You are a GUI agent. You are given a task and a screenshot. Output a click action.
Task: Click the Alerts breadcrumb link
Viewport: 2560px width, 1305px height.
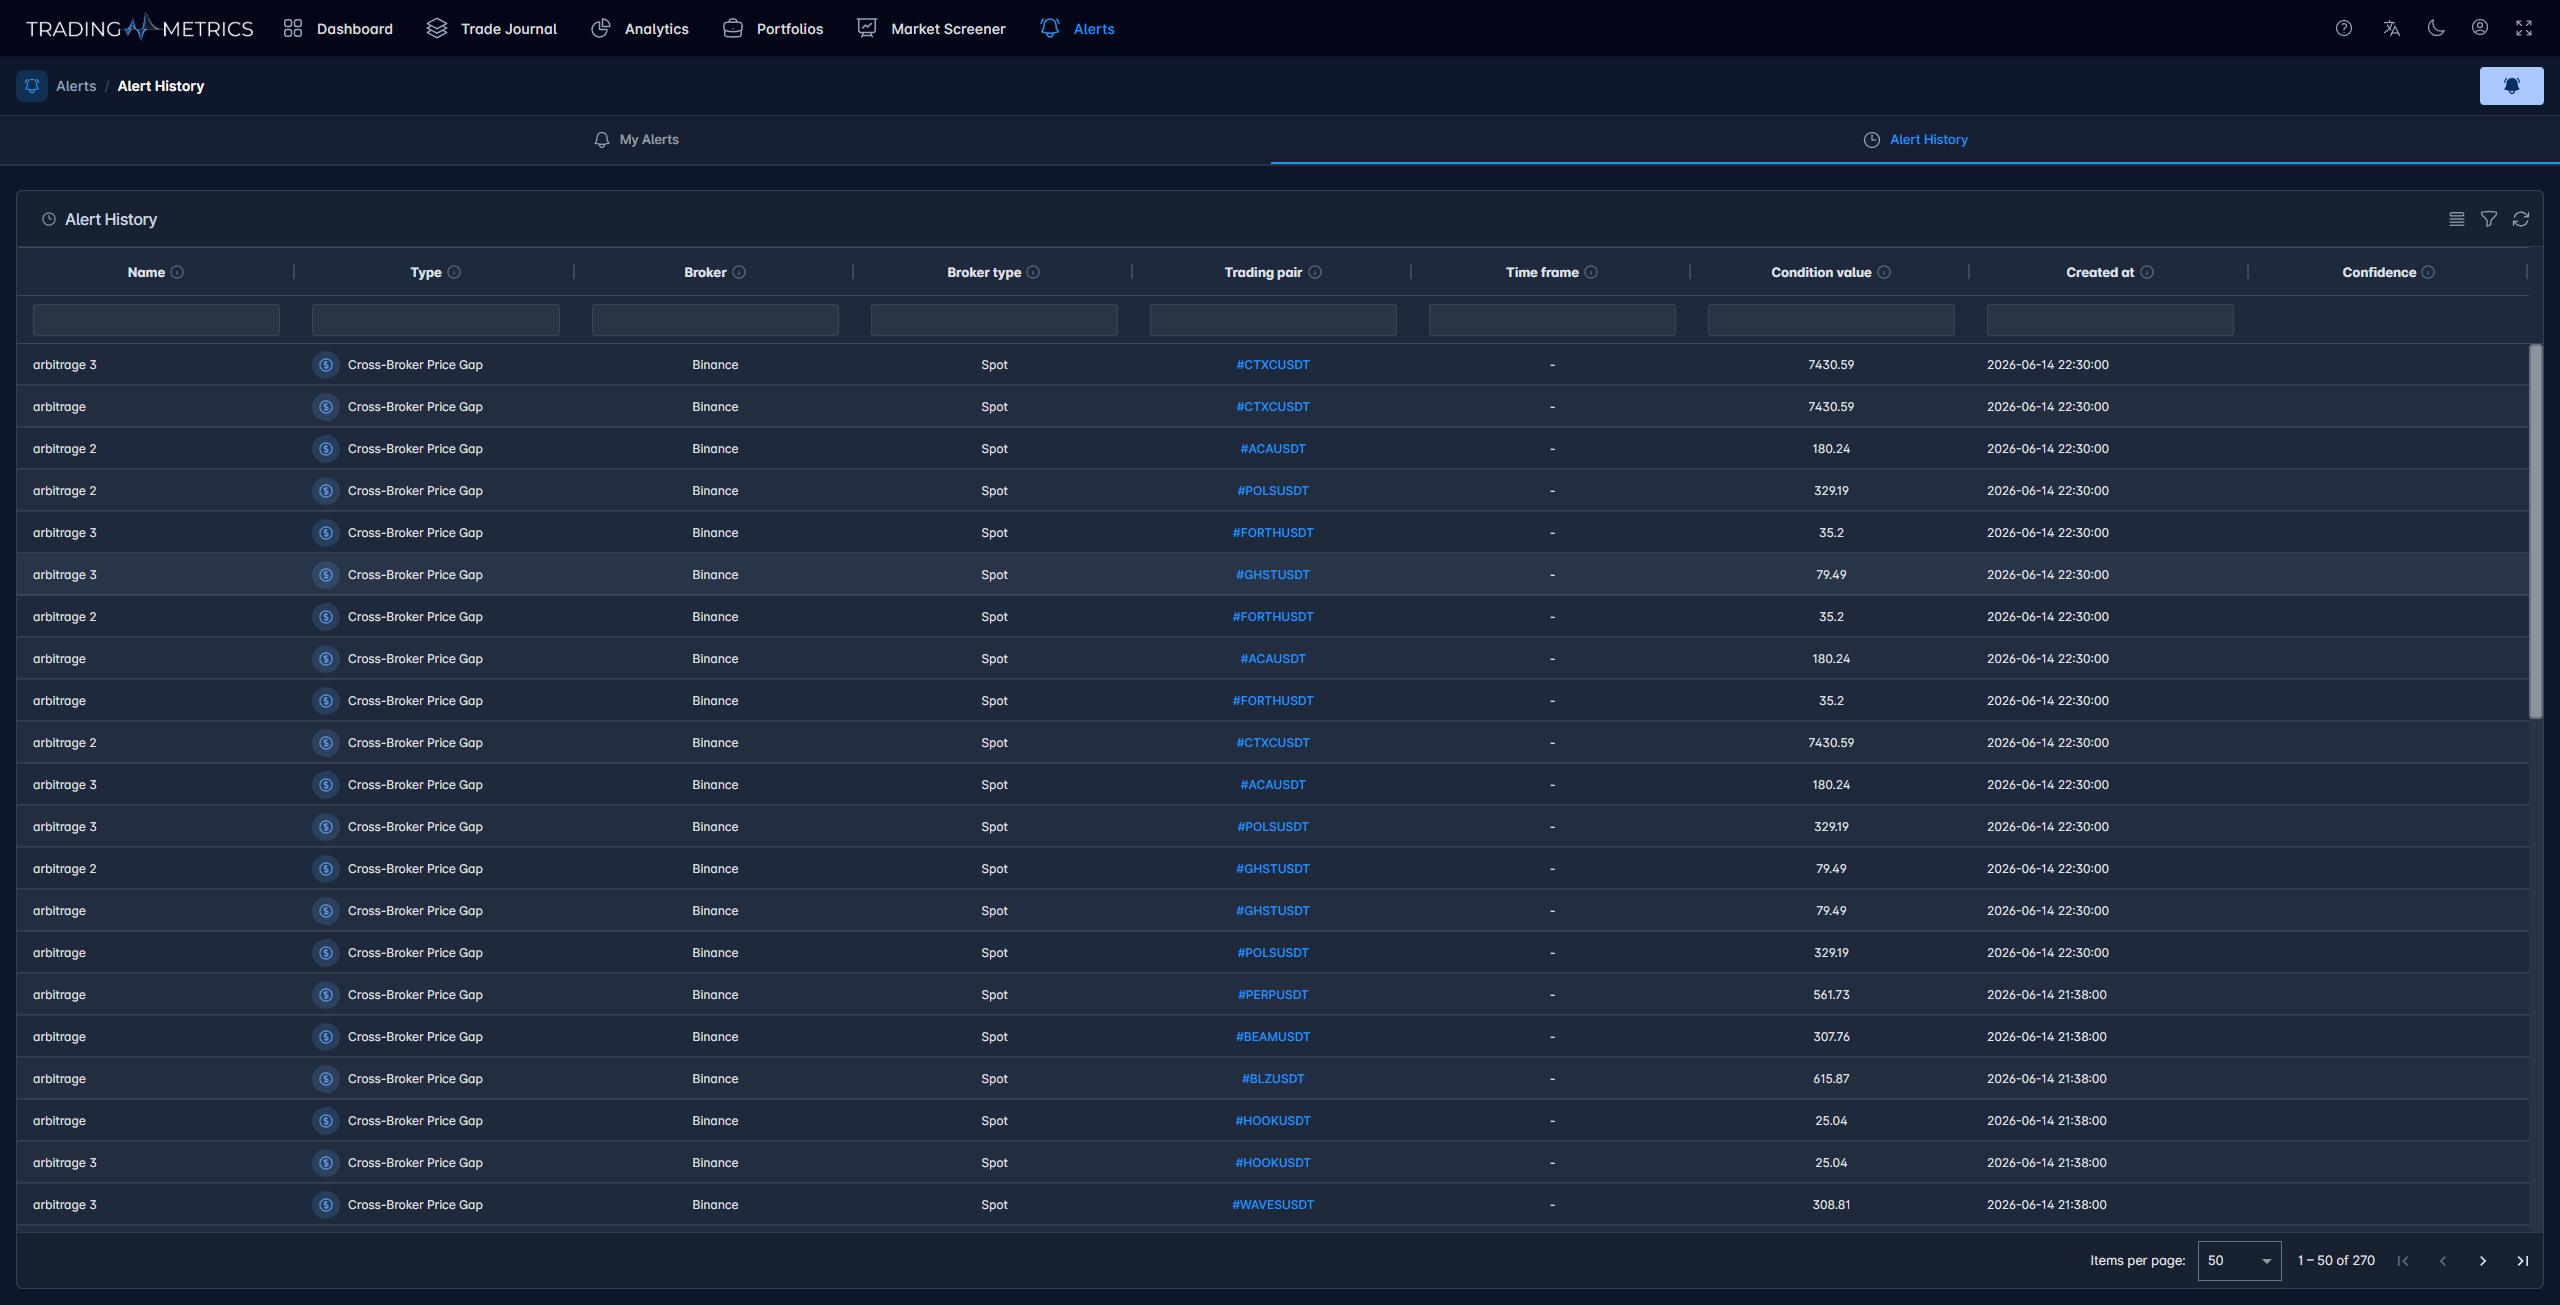pos(76,86)
